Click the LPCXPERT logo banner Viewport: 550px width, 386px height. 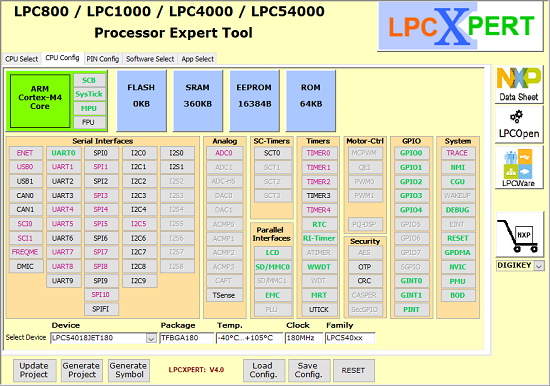pyautogui.click(x=460, y=26)
